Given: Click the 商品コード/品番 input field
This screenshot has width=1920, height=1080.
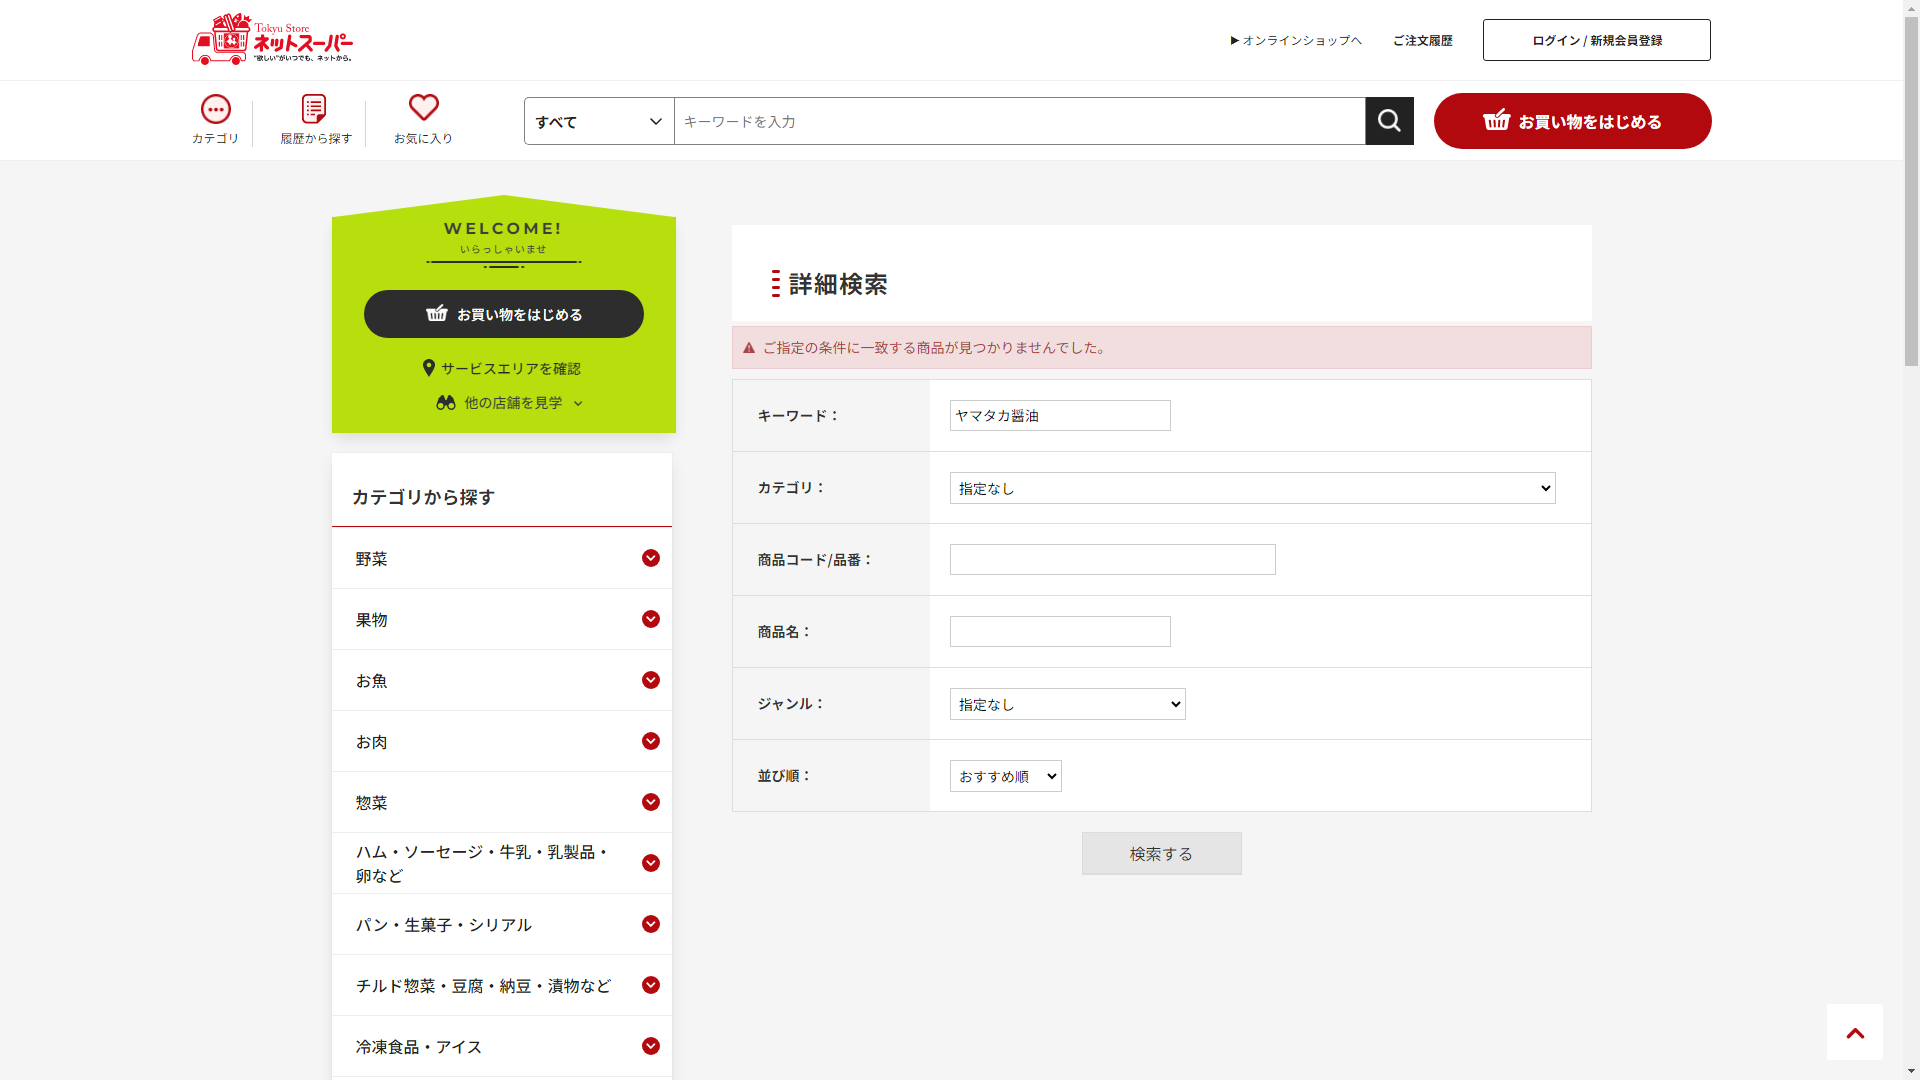Looking at the screenshot, I should click(1112, 560).
